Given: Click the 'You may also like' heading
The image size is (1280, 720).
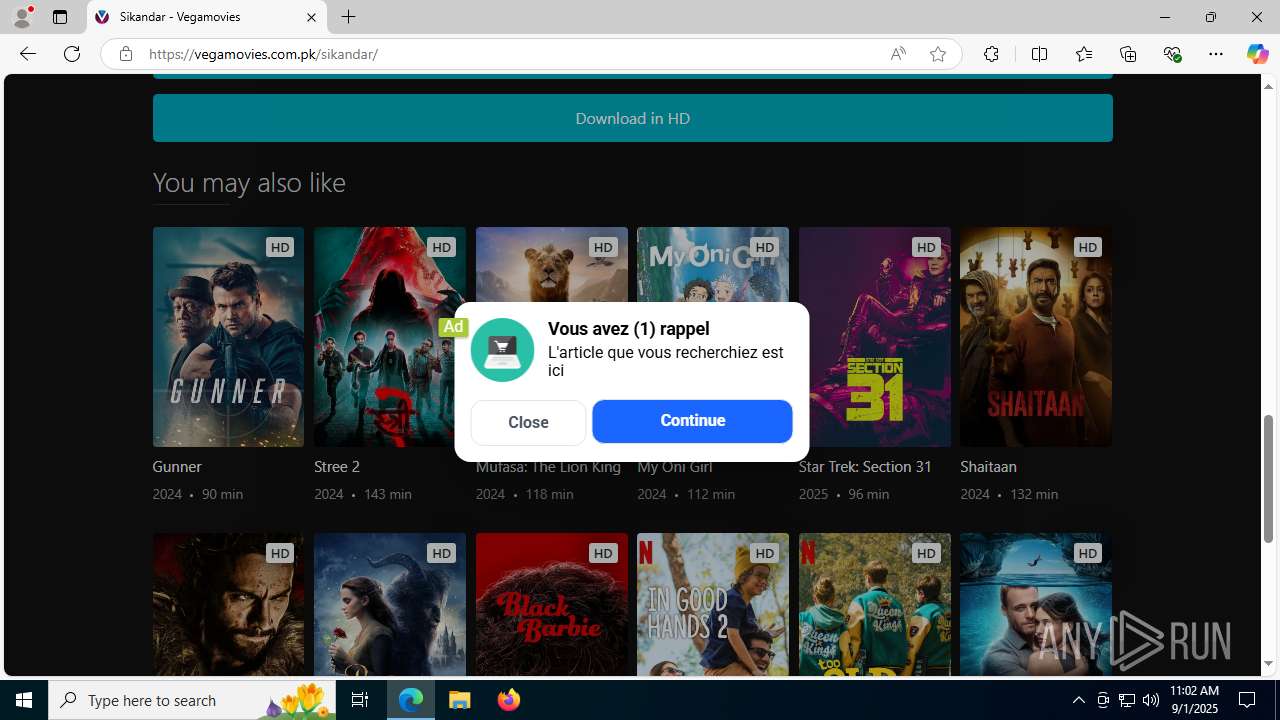Looking at the screenshot, I should click(249, 182).
